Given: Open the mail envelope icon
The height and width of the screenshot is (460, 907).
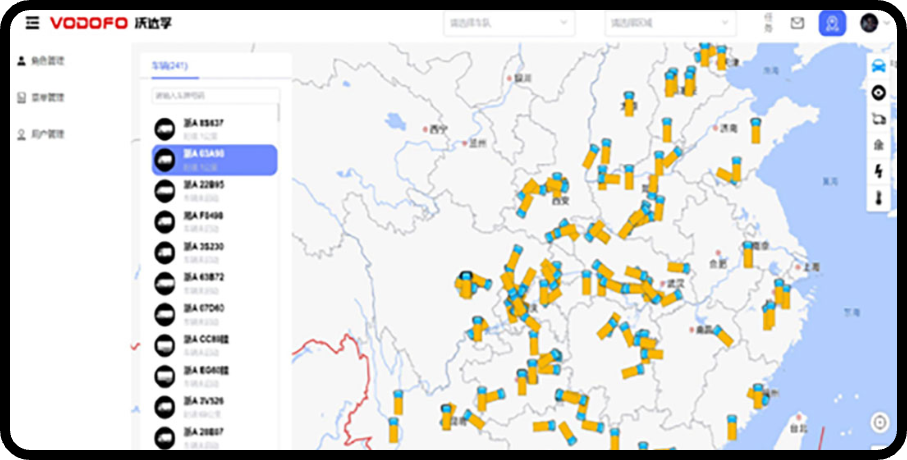Looking at the screenshot, I should (x=797, y=23).
